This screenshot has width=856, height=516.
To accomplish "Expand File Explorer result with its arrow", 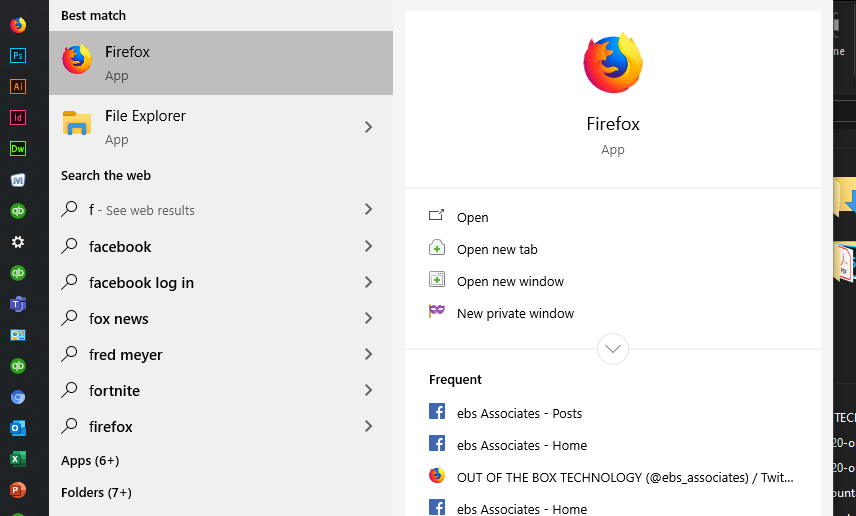I will (x=368, y=127).
